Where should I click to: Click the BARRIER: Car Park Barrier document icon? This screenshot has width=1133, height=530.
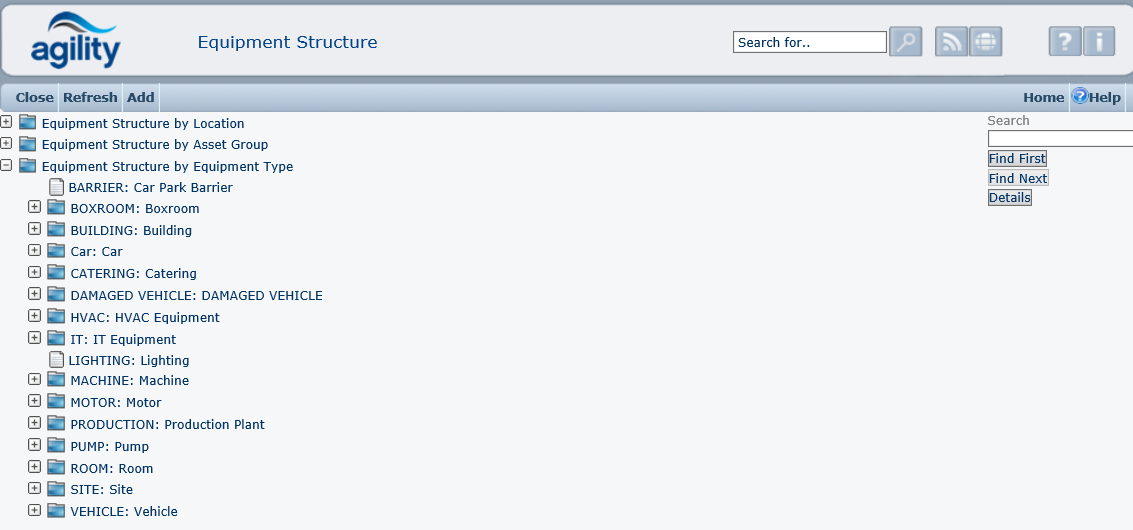click(57, 187)
